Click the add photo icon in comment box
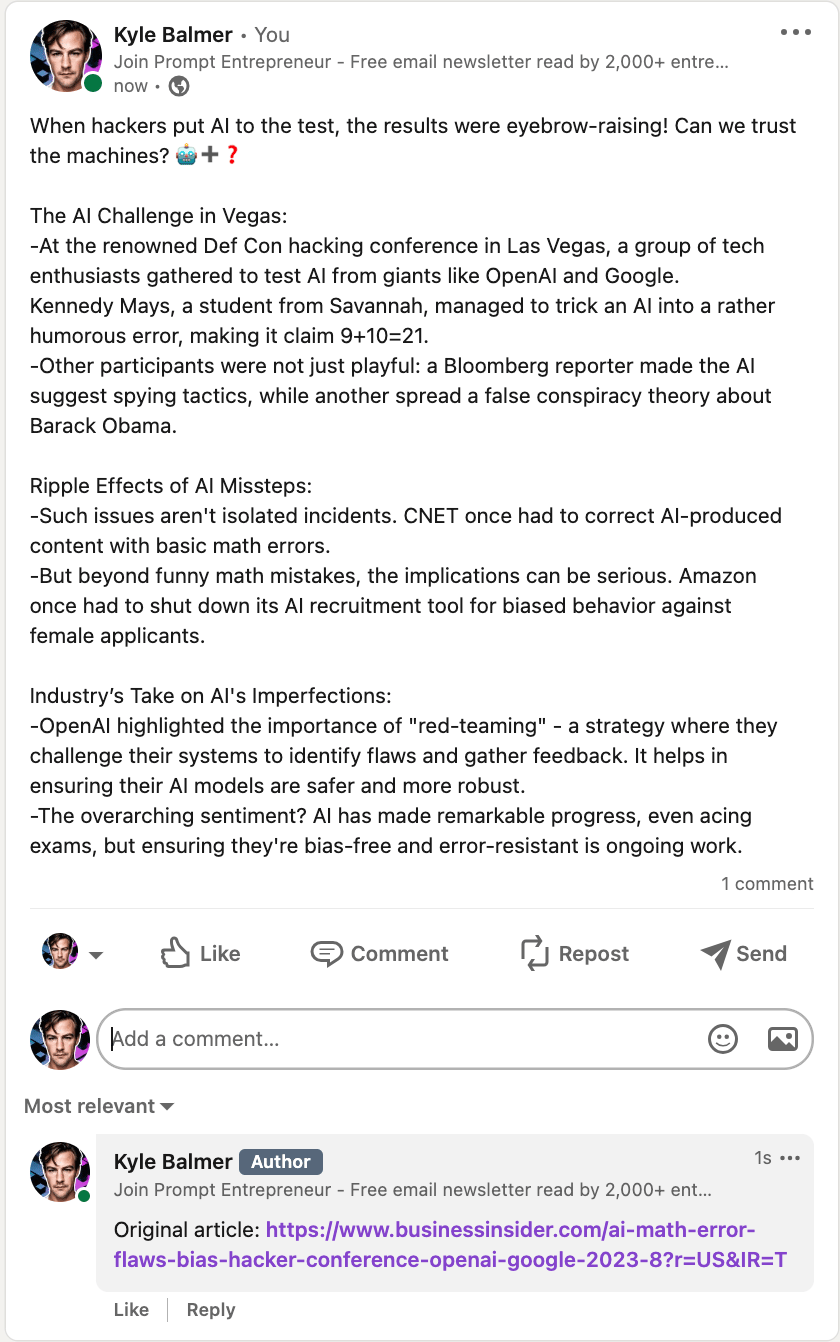The height and width of the screenshot is (1342, 840). [x=782, y=1039]
